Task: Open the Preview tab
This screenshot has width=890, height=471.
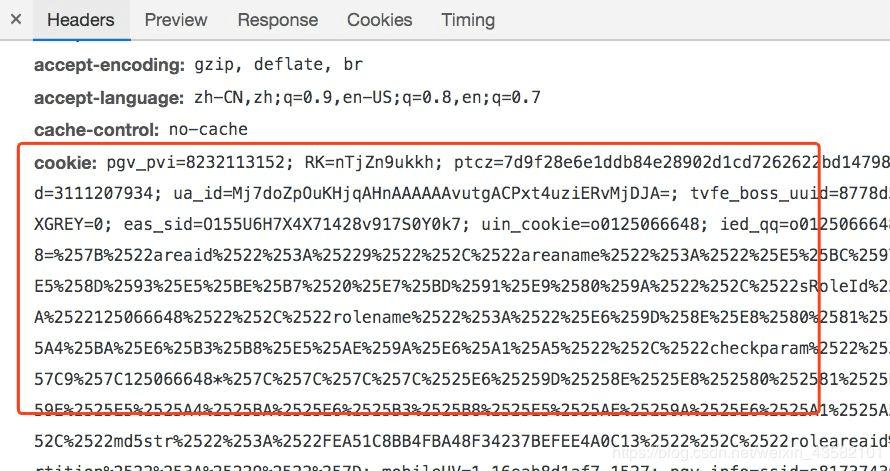Action: (176, 19)
